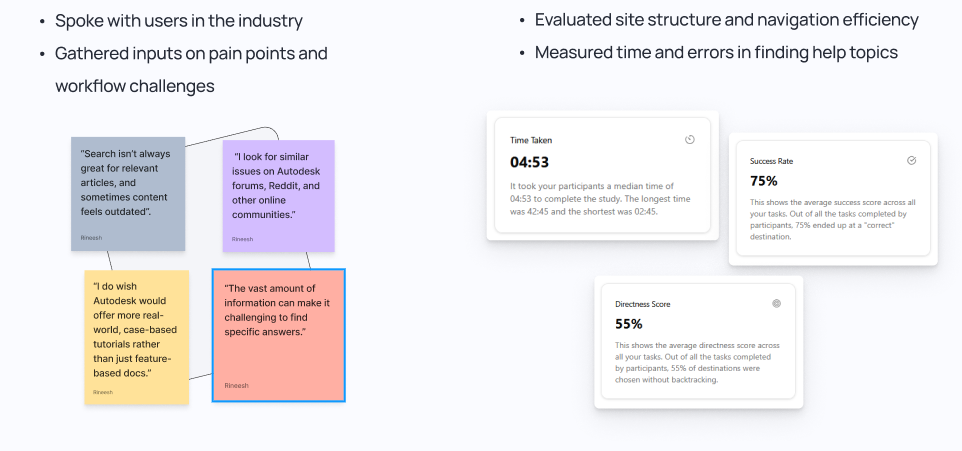This screenshot has width=962, height=451.
Task: Click the 75% success rate value
Action: [764, 181]
